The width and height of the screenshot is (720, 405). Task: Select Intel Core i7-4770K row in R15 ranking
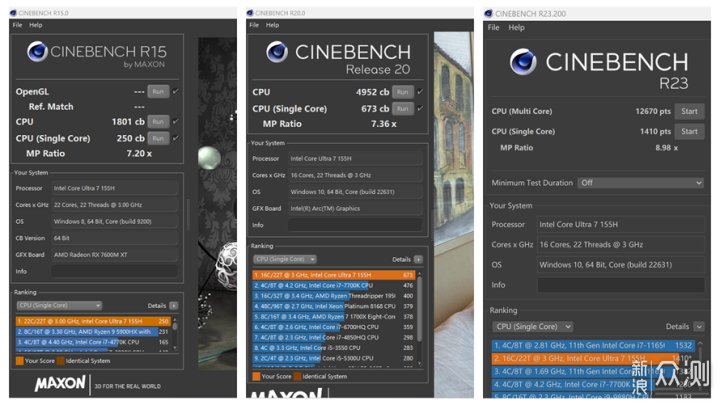pos(93,342)
